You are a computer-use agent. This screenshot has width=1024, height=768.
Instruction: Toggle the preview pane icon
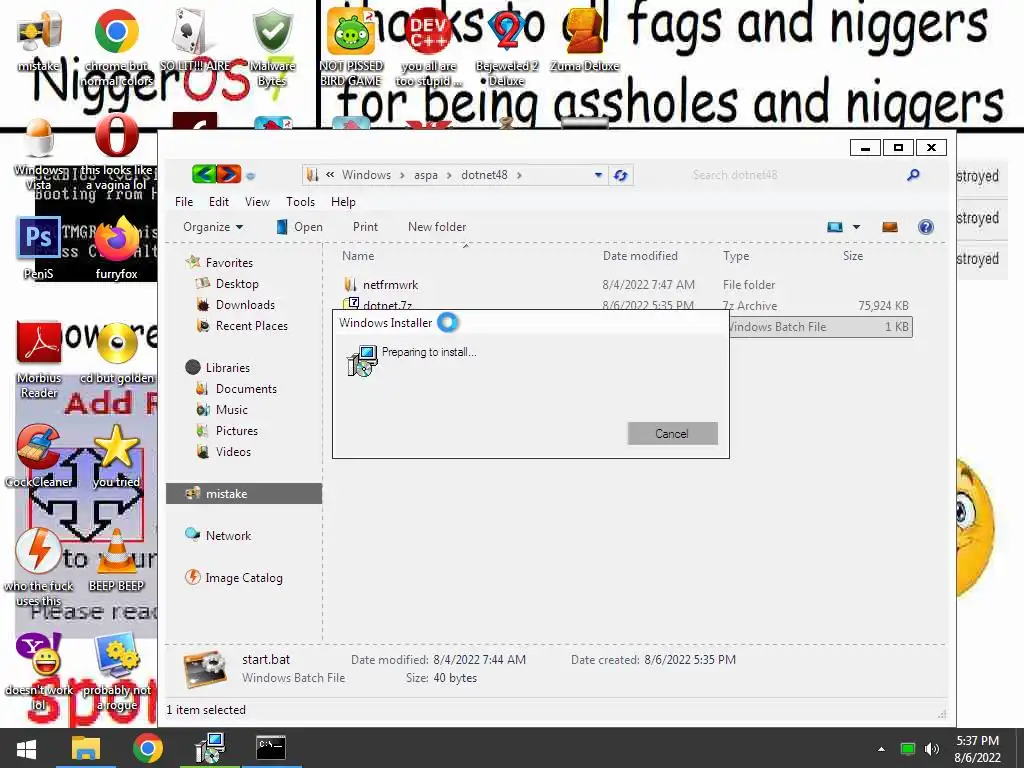point(889,227)
